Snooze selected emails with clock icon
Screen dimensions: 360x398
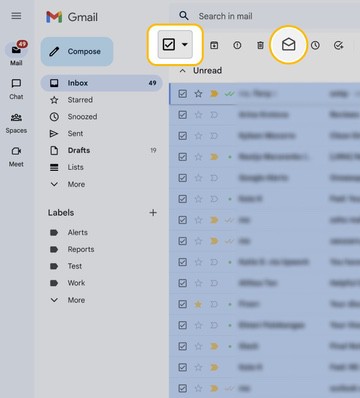tap(315, 45)
